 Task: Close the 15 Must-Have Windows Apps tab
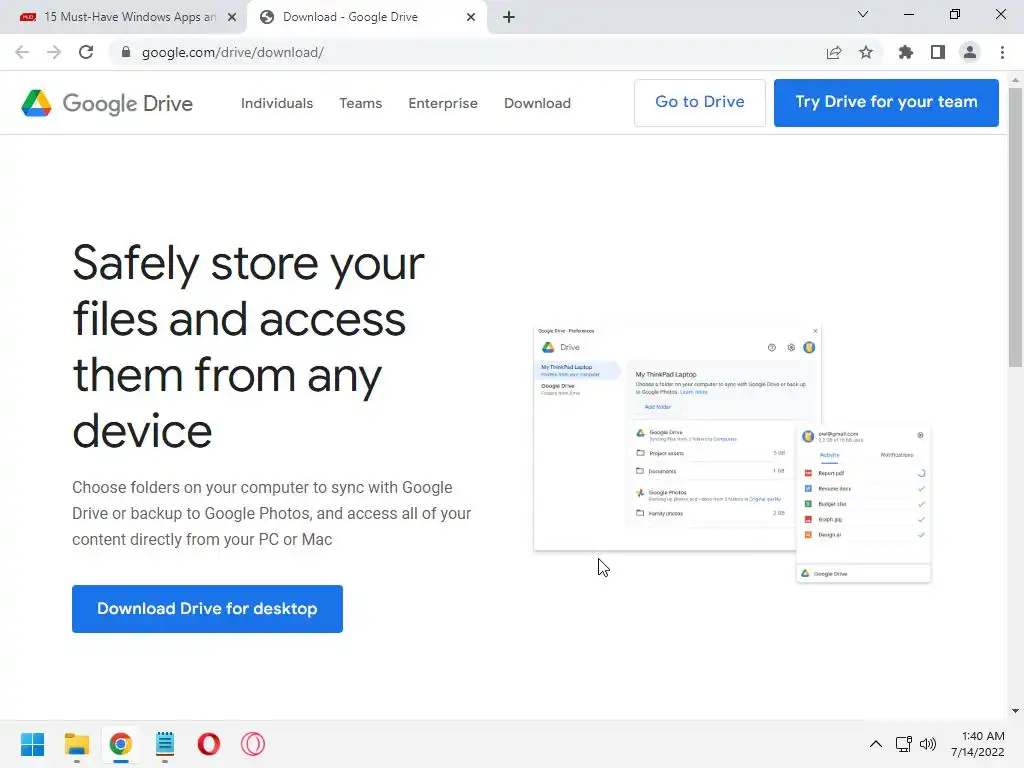[232, 17]
